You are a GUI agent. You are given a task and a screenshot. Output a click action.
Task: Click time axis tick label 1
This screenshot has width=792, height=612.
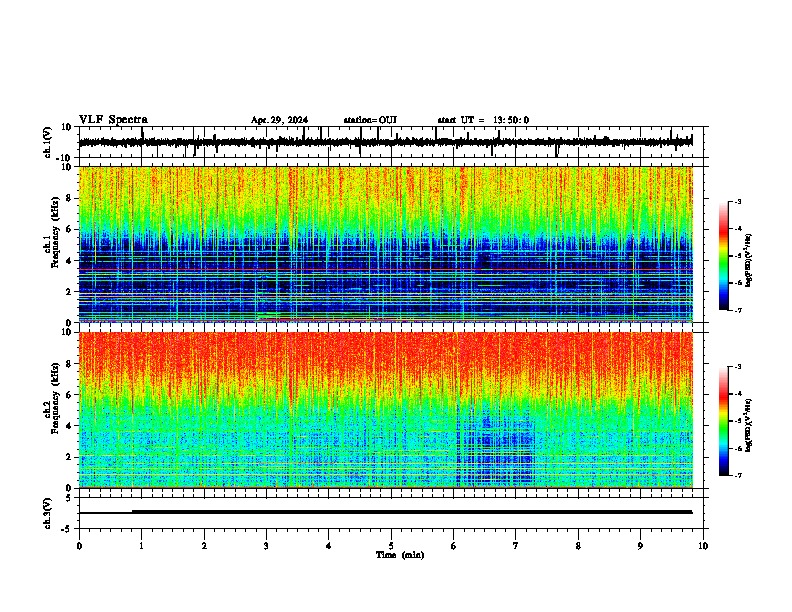pos(141,546)
